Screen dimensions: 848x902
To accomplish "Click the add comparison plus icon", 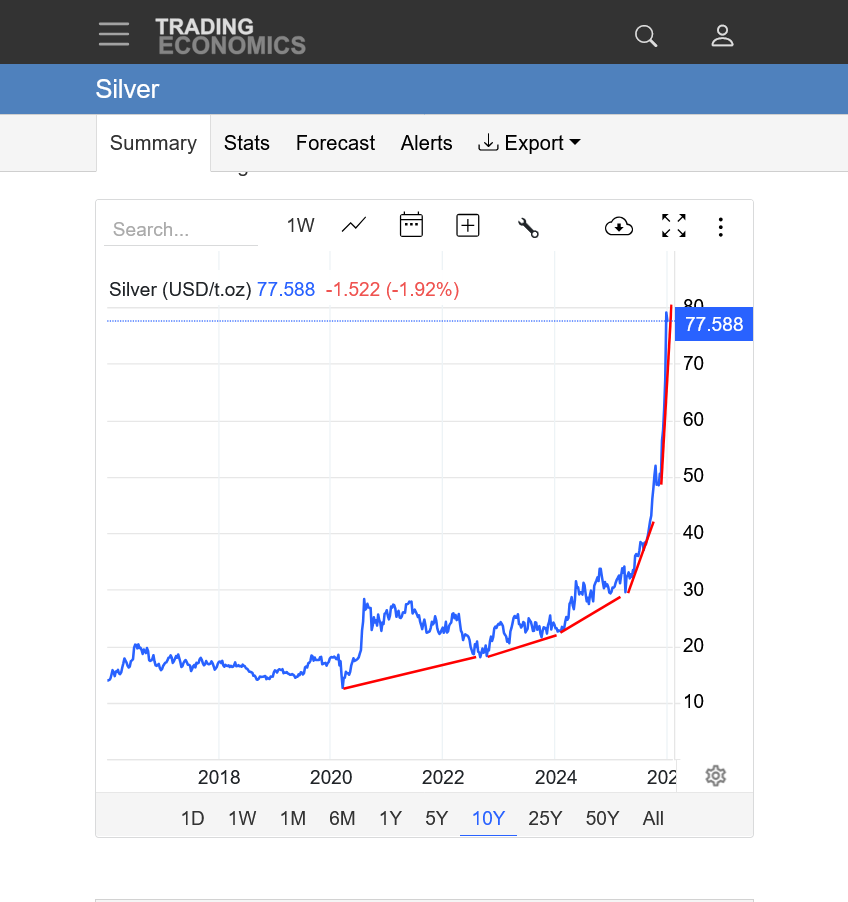I will click(468, 225).
